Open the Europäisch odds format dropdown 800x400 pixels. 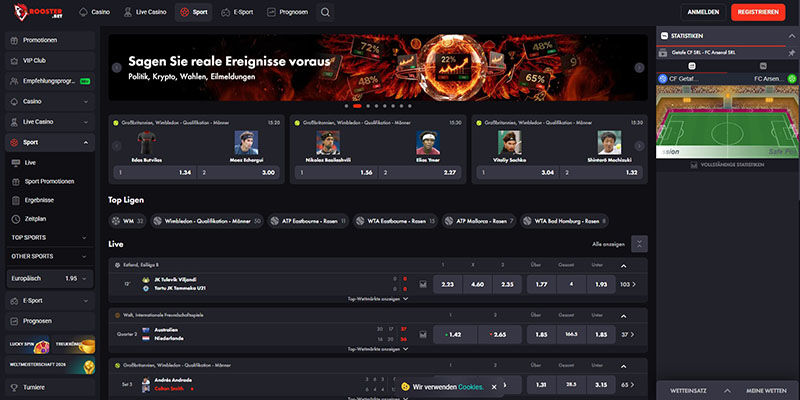coord(50,279)
